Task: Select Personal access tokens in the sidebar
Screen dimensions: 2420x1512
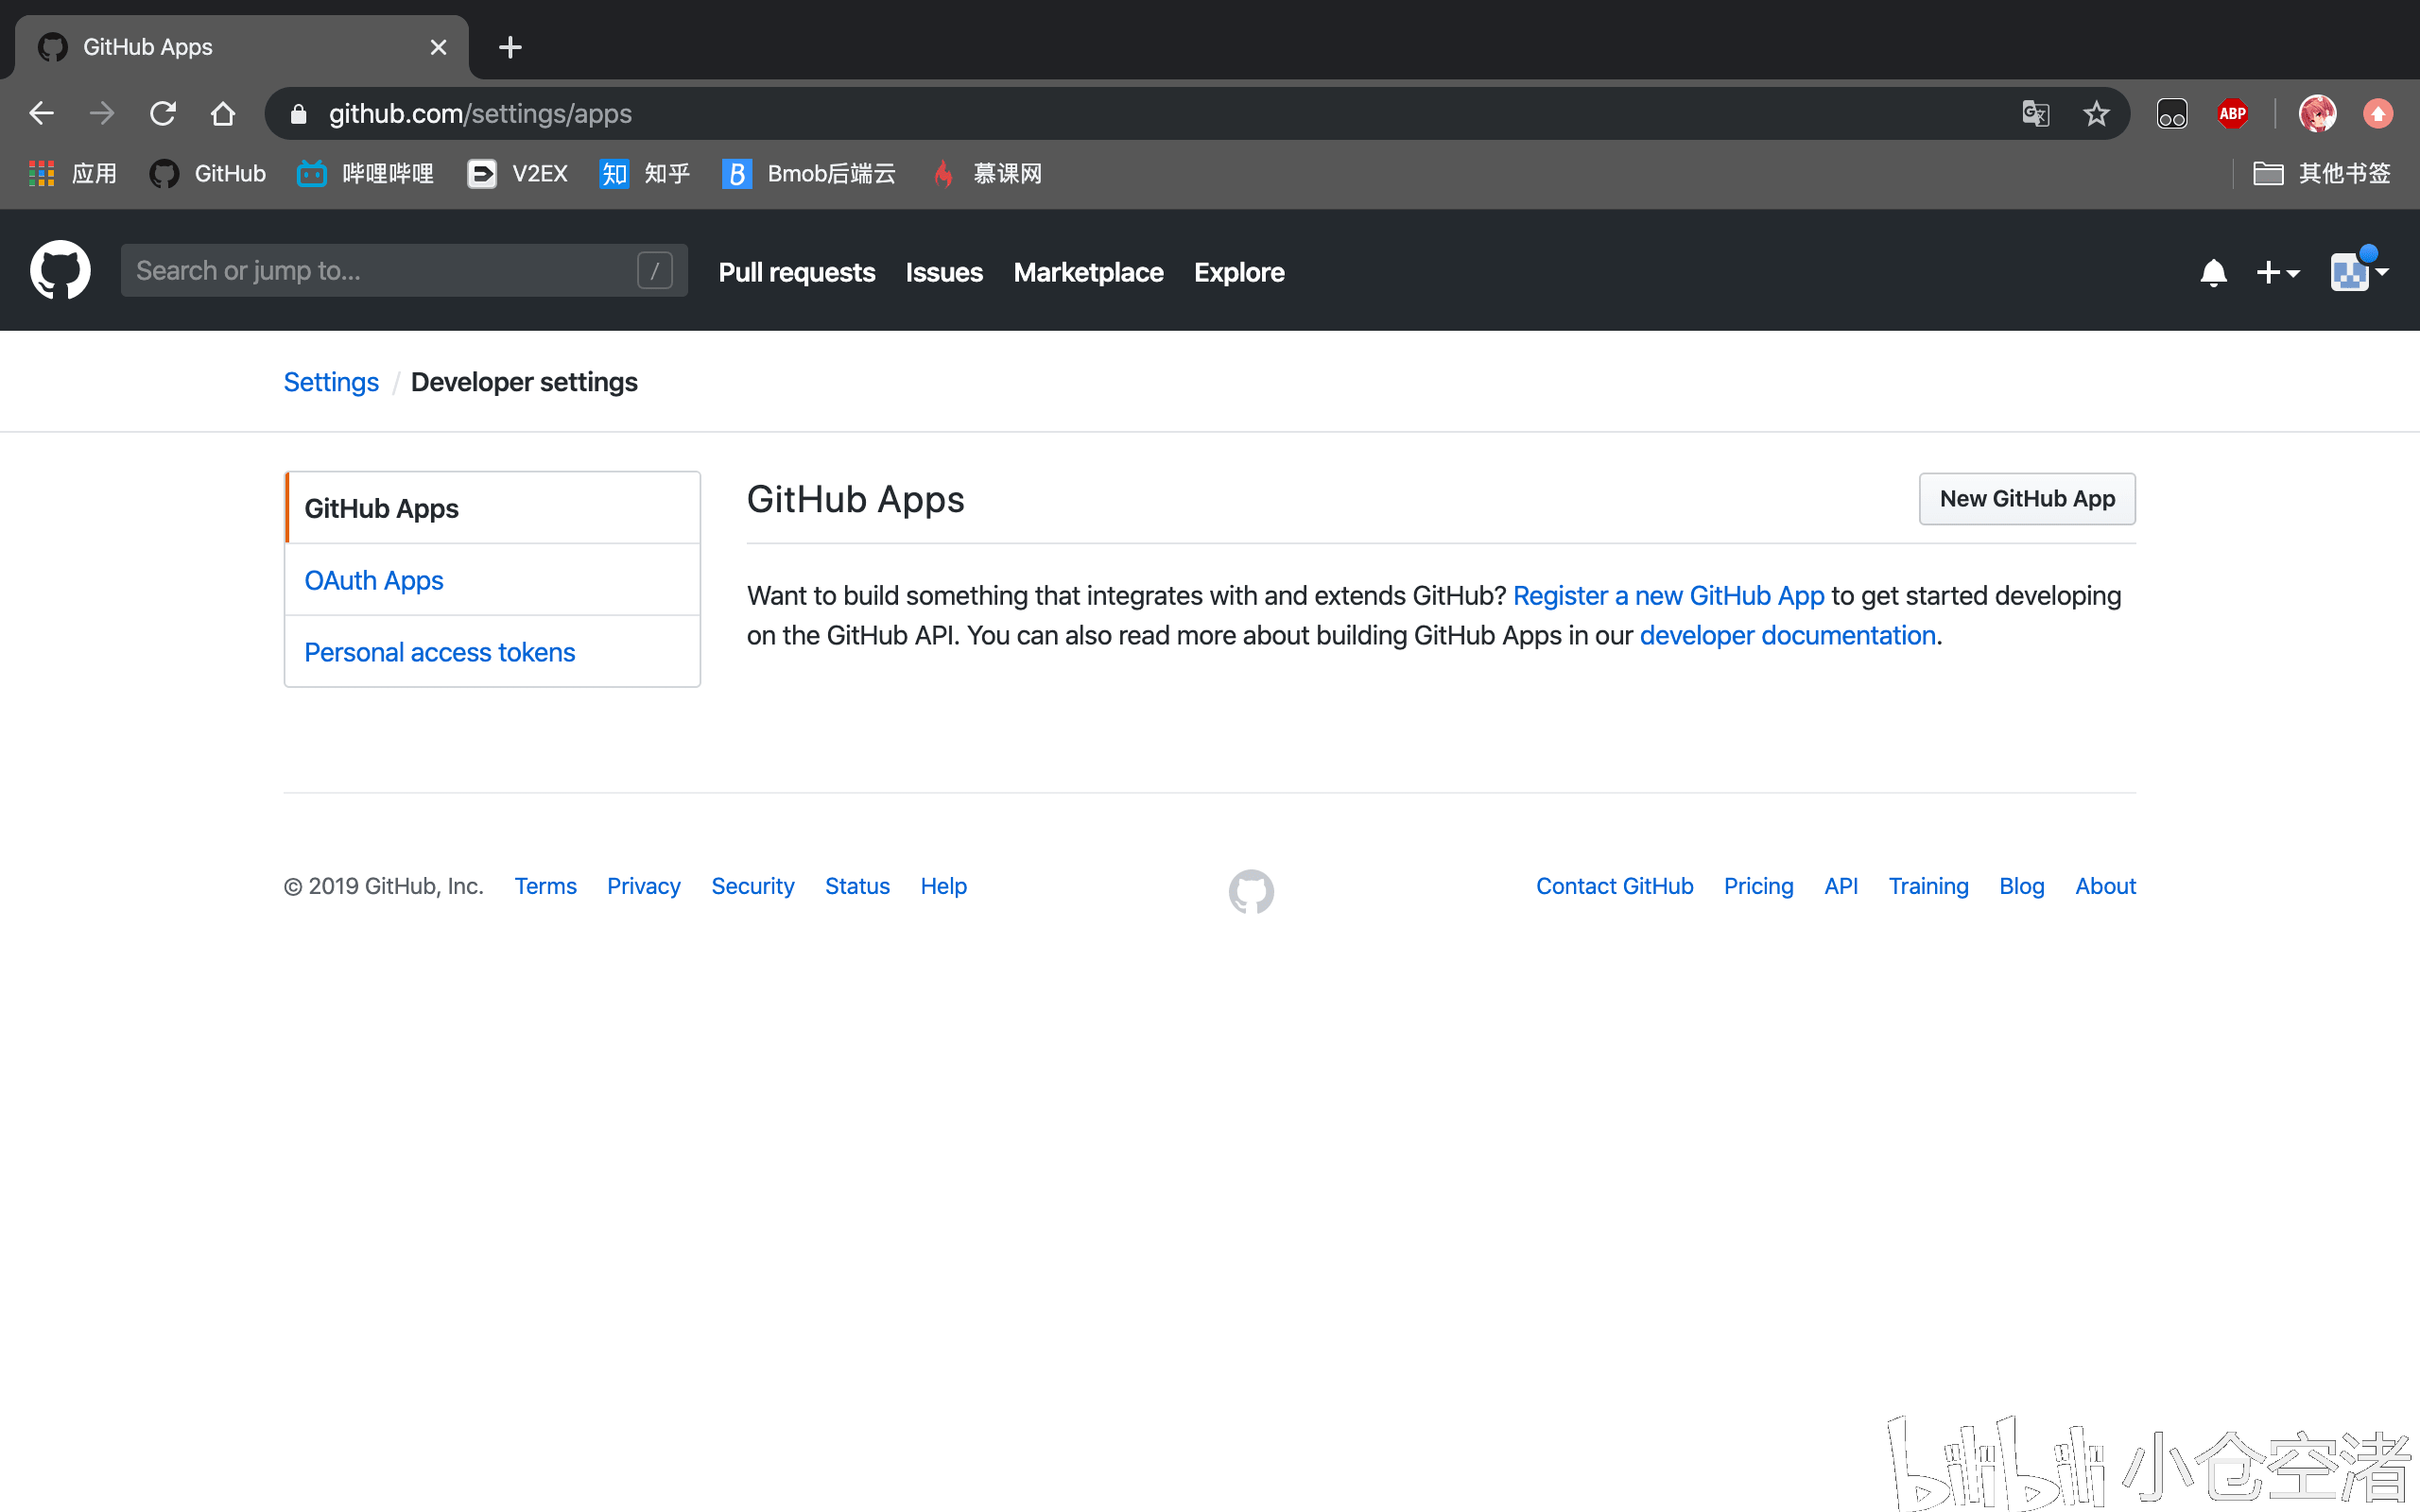Action: (492, 652)
